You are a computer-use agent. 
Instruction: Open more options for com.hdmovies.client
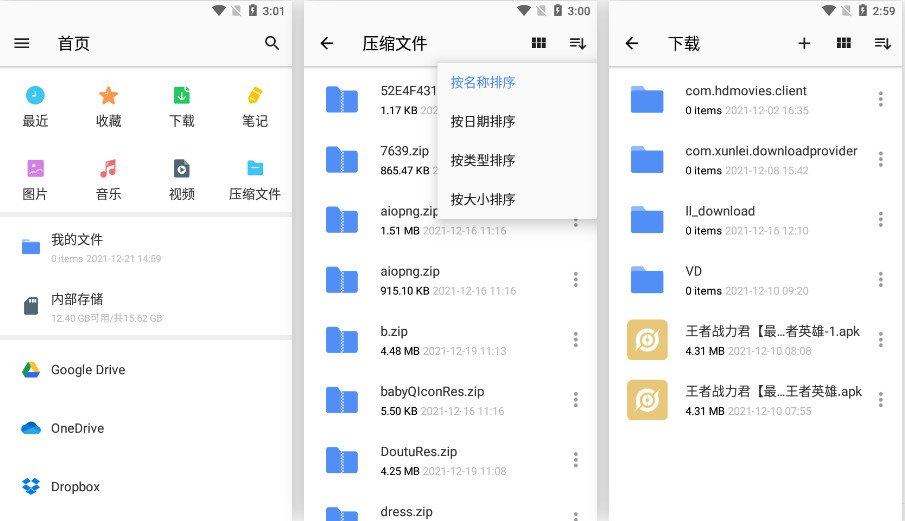coord(881,99)
